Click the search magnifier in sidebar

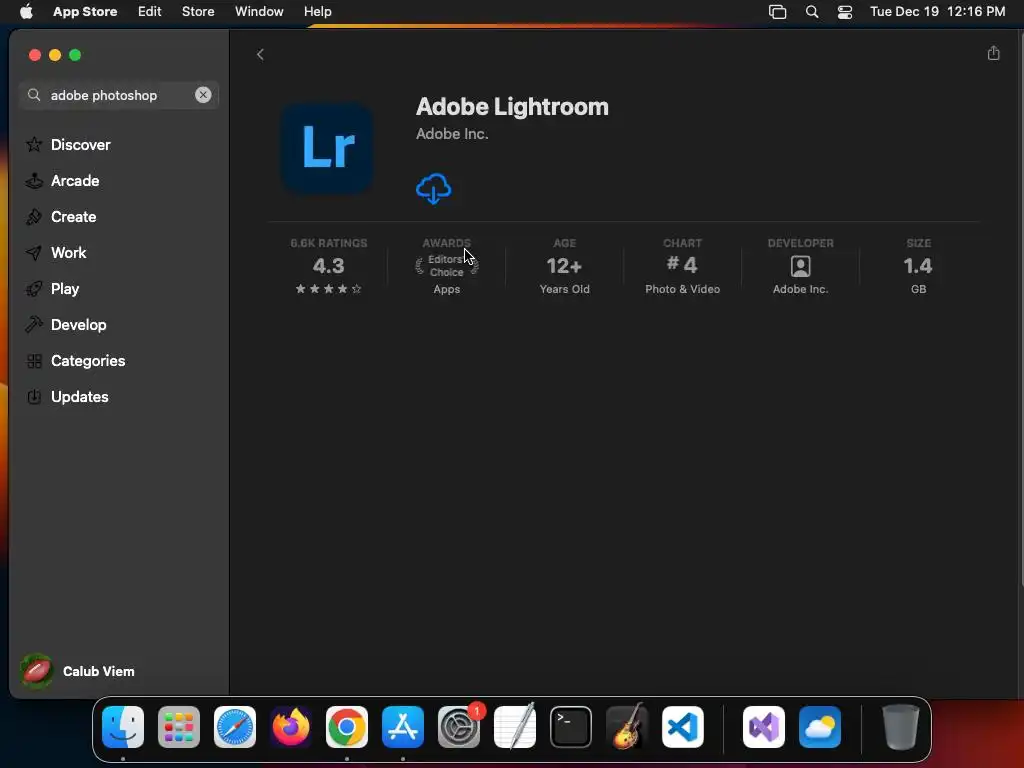click(34, 95)
